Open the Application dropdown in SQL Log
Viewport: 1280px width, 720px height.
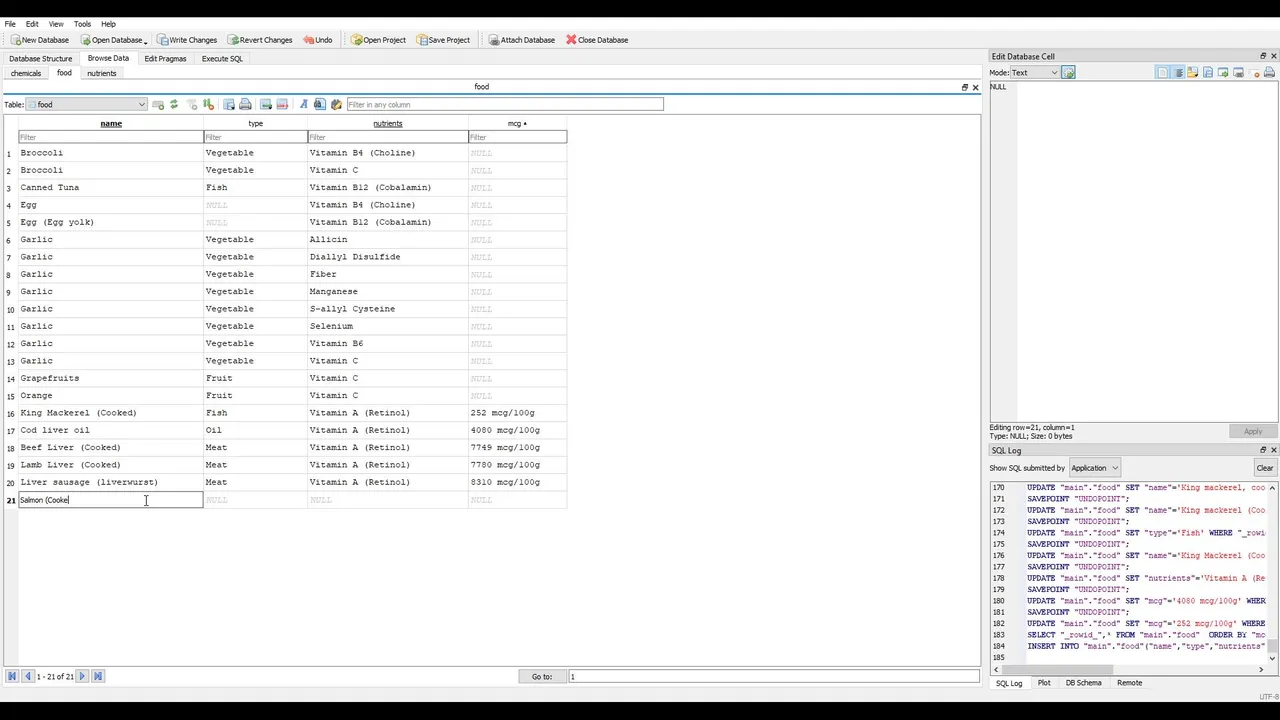[1094, 468]
